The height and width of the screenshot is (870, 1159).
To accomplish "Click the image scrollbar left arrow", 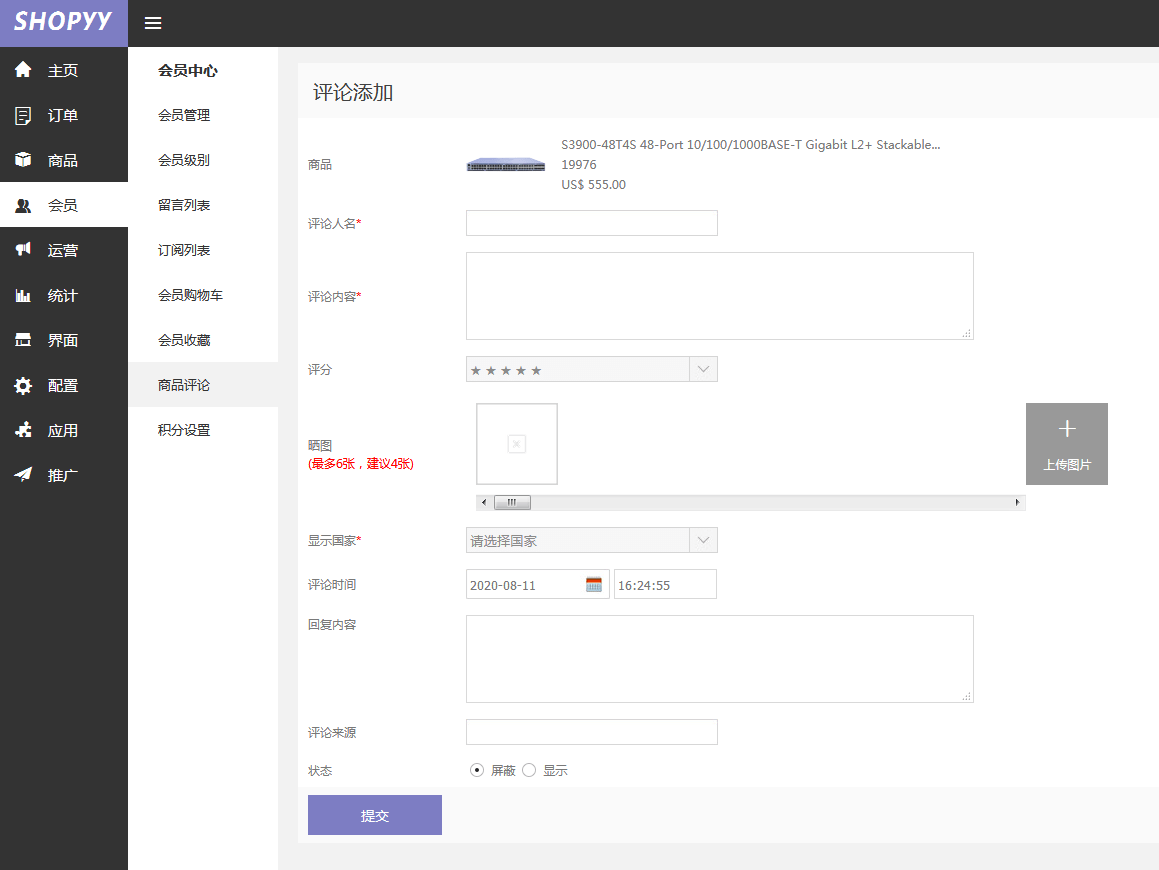I will tap(484, 503).
